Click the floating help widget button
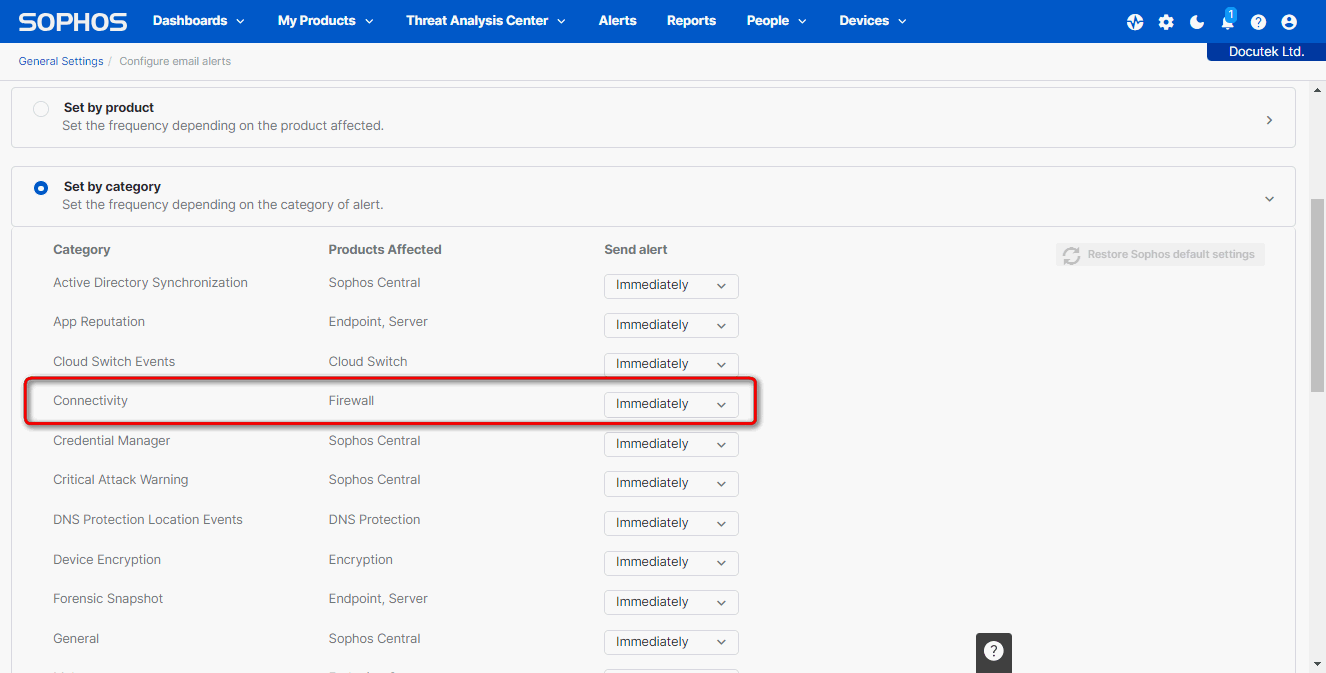The width and height of the screenshot is (1326, 673). tap(993, 651)
